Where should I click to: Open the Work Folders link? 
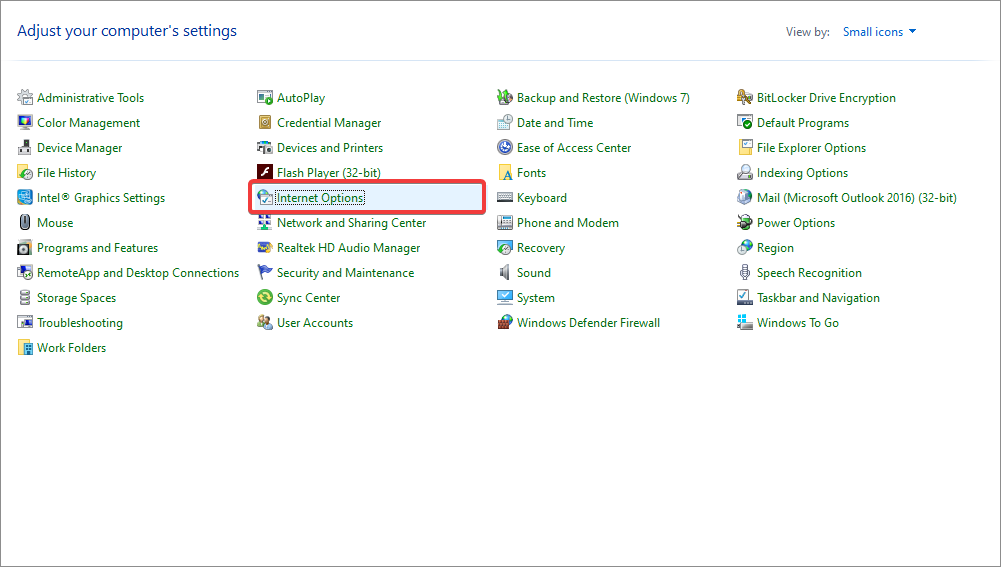[72, 347]
